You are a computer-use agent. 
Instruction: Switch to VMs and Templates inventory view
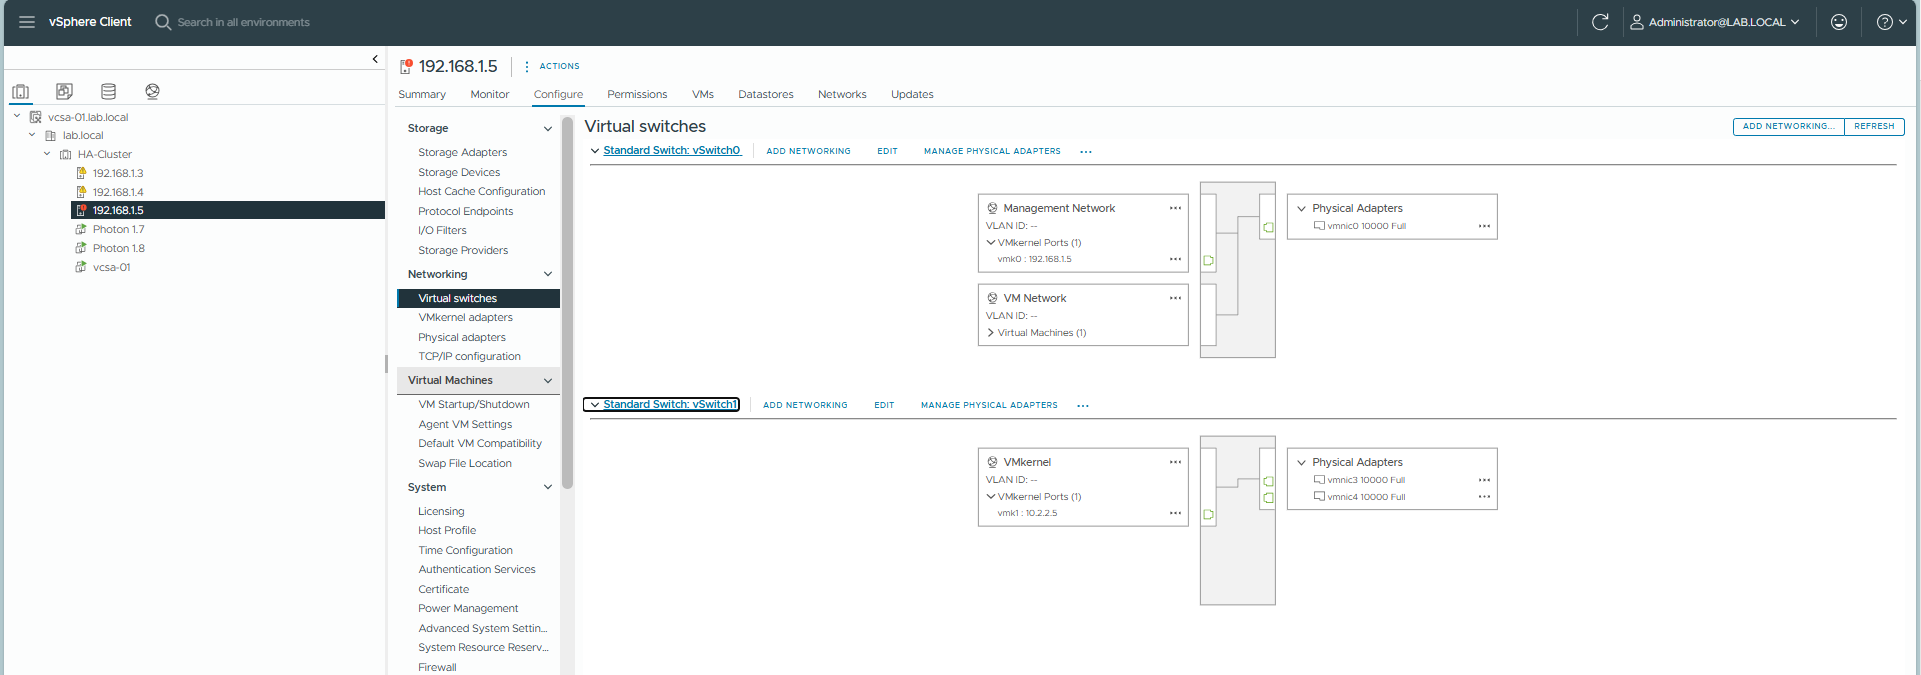(64, 91)
